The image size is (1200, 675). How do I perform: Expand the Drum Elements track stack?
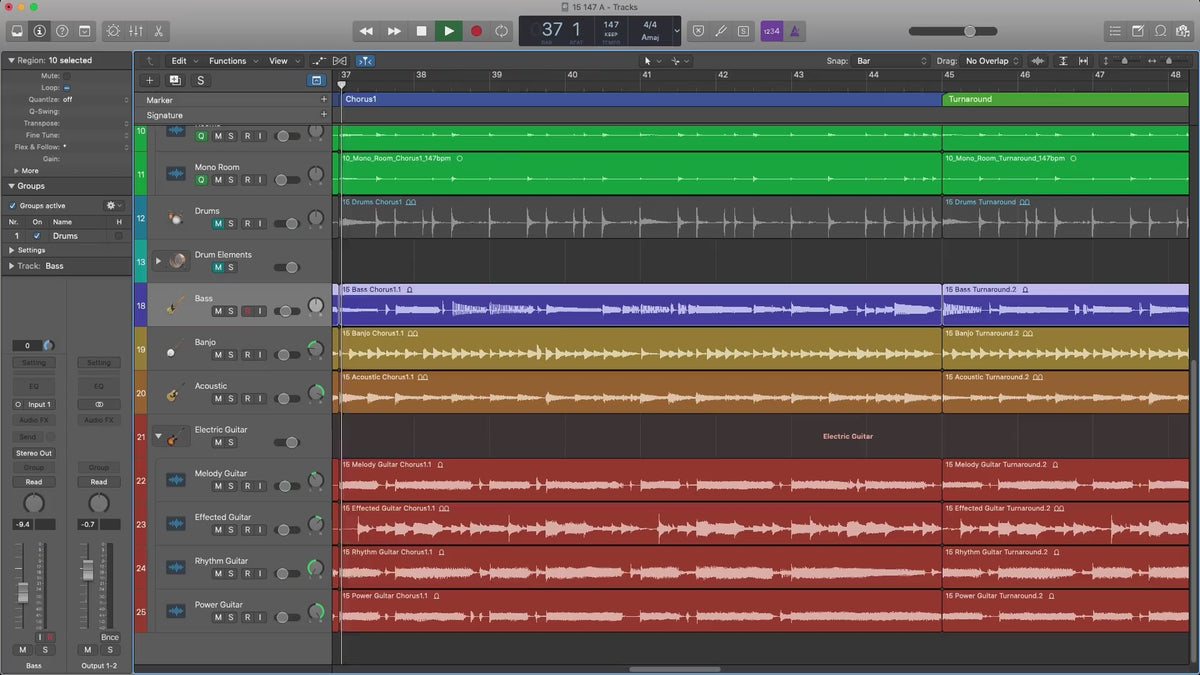[157, 261]
